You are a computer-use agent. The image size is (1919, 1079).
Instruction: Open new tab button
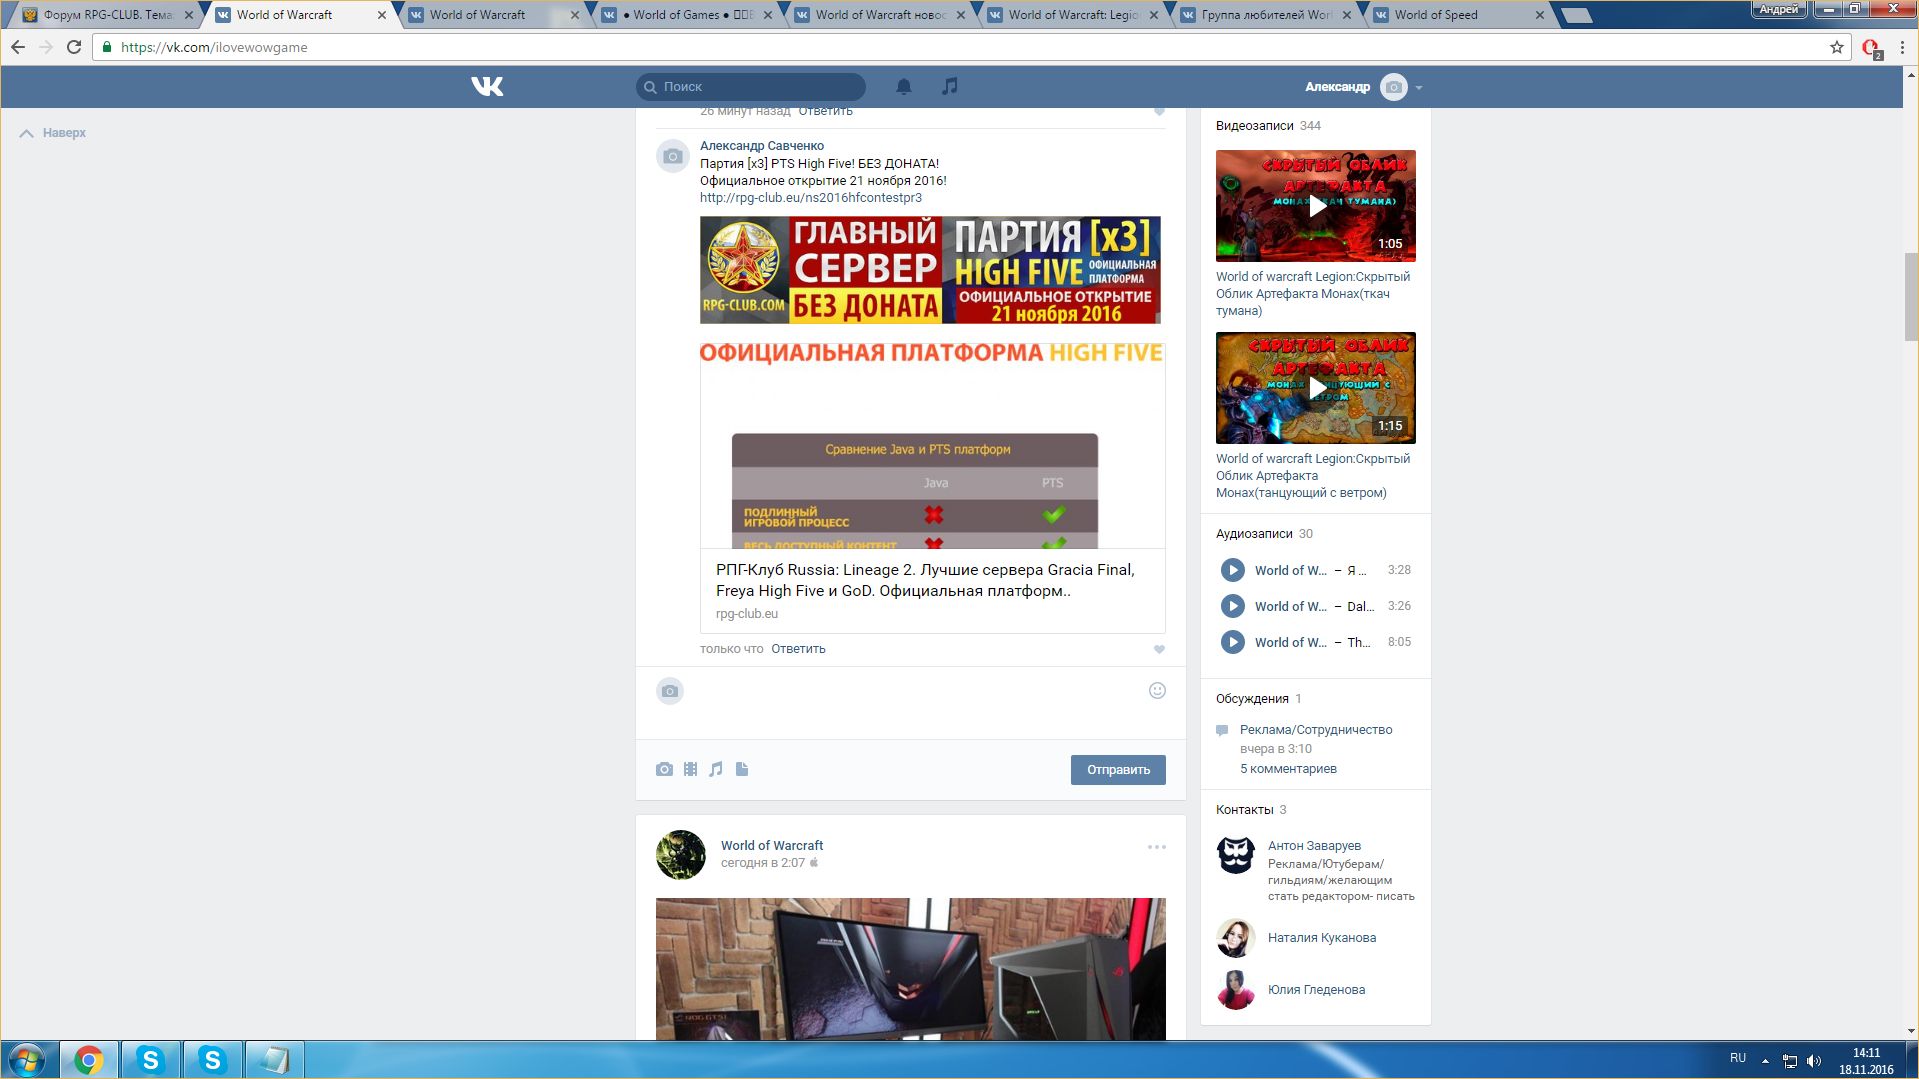coord(1577,15)
